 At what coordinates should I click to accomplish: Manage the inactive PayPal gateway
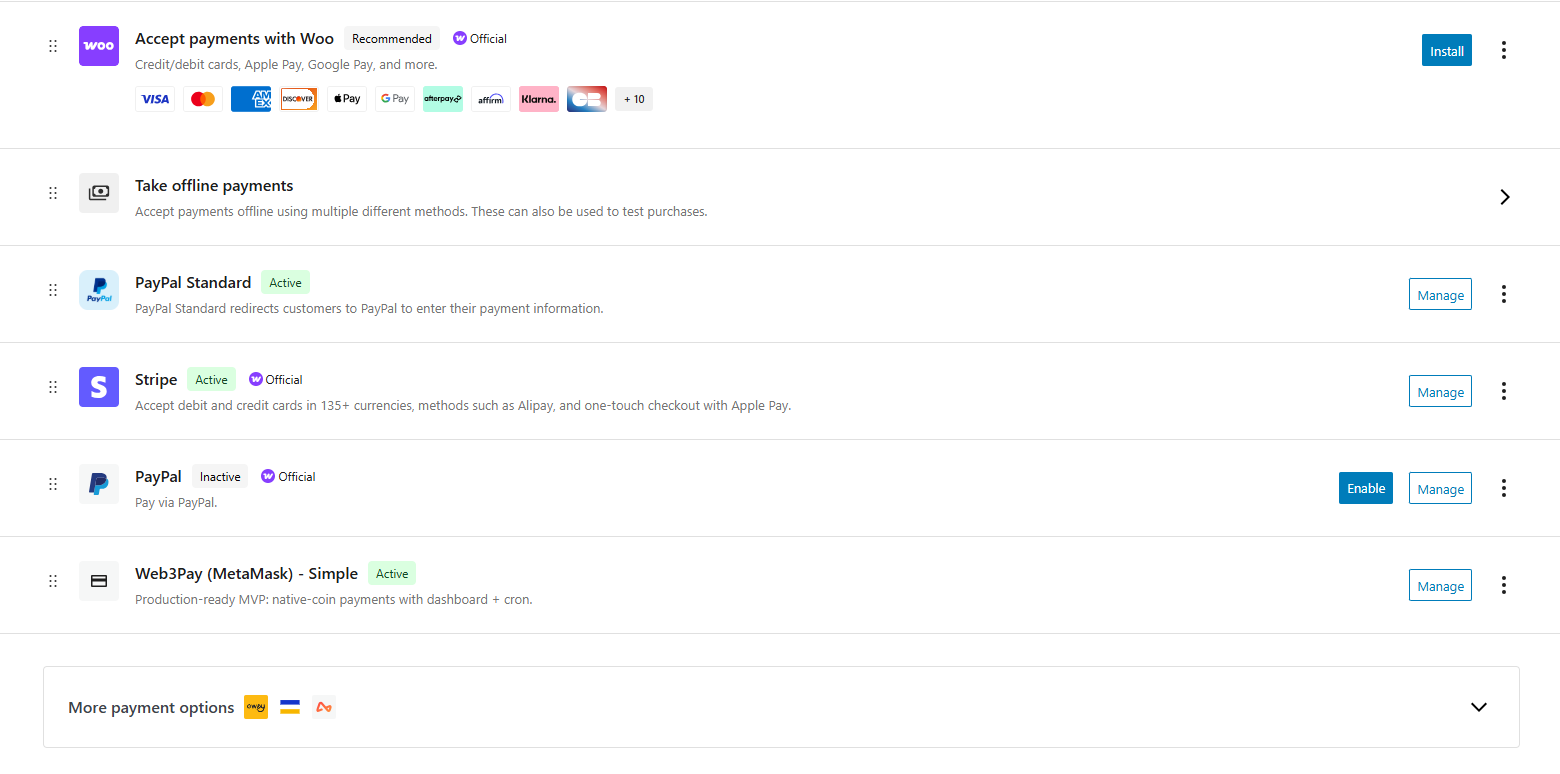pyautogui.click(x=1440, y=488)
